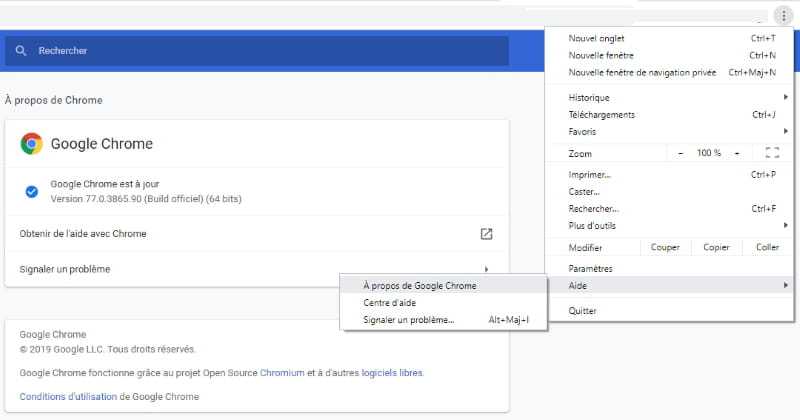Choose Rechercher... in the Chrome menu
Screen dimensions: 800x420
point(669,209)
